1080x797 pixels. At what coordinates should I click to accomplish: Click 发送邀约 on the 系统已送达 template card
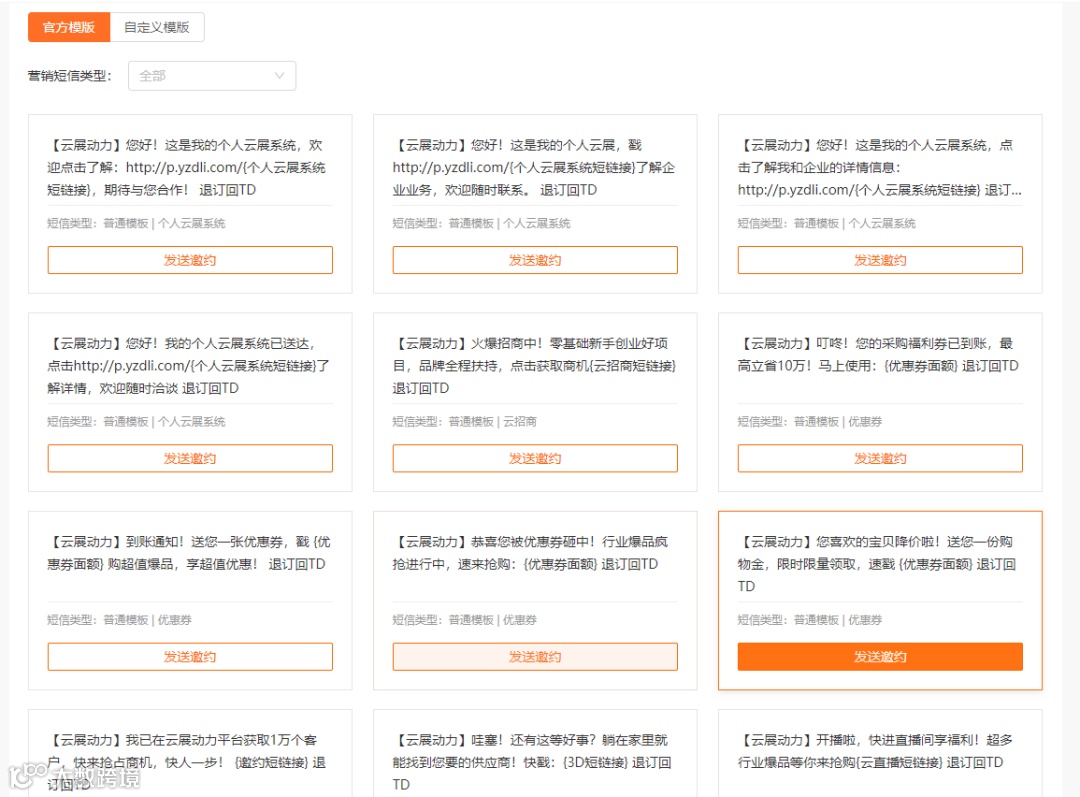click(190, 459)
